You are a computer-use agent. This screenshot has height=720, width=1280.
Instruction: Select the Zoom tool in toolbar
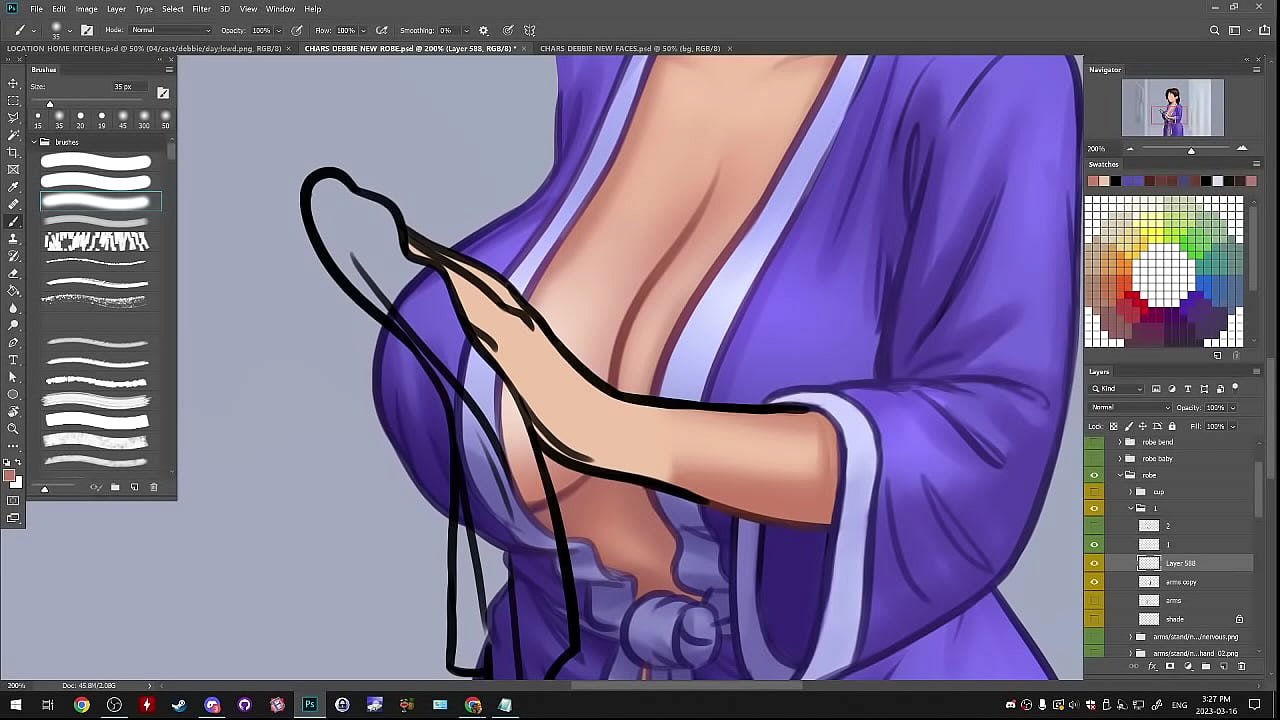click(13, 428)
